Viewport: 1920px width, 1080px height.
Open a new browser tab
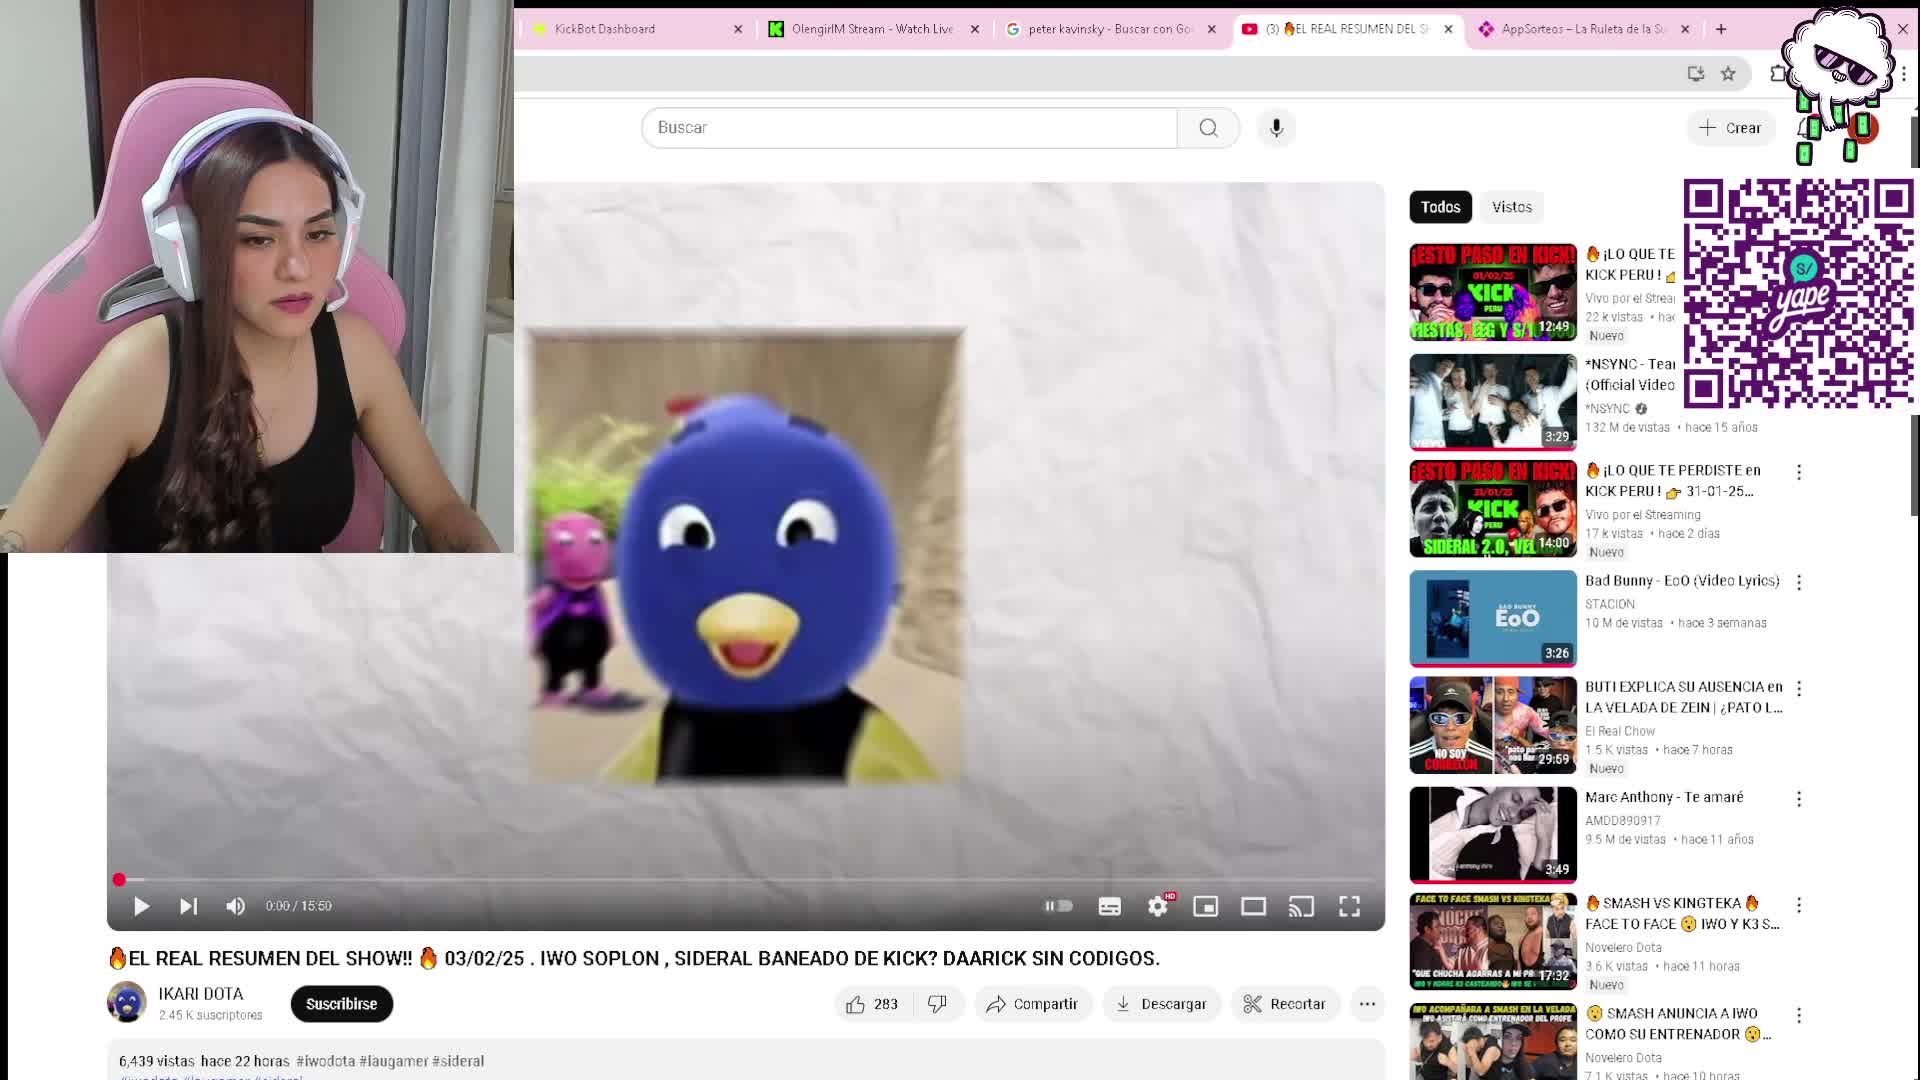point(1721,29)
